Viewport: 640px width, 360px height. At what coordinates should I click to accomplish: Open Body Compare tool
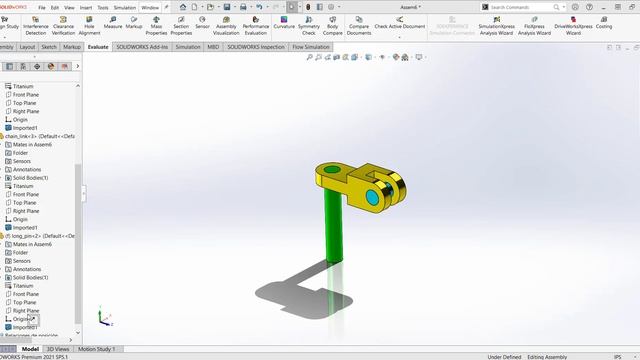[x=332, y=26]
